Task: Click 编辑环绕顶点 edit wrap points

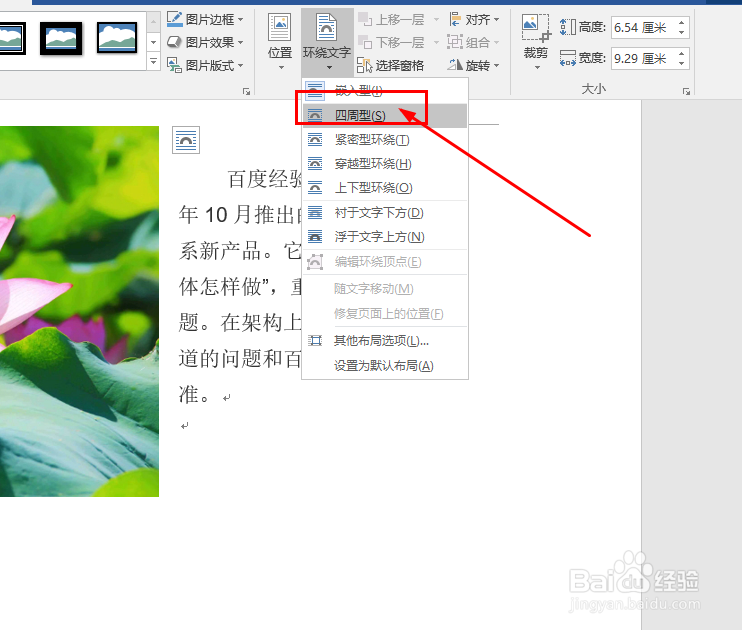Action: click(x=384, y=262)
